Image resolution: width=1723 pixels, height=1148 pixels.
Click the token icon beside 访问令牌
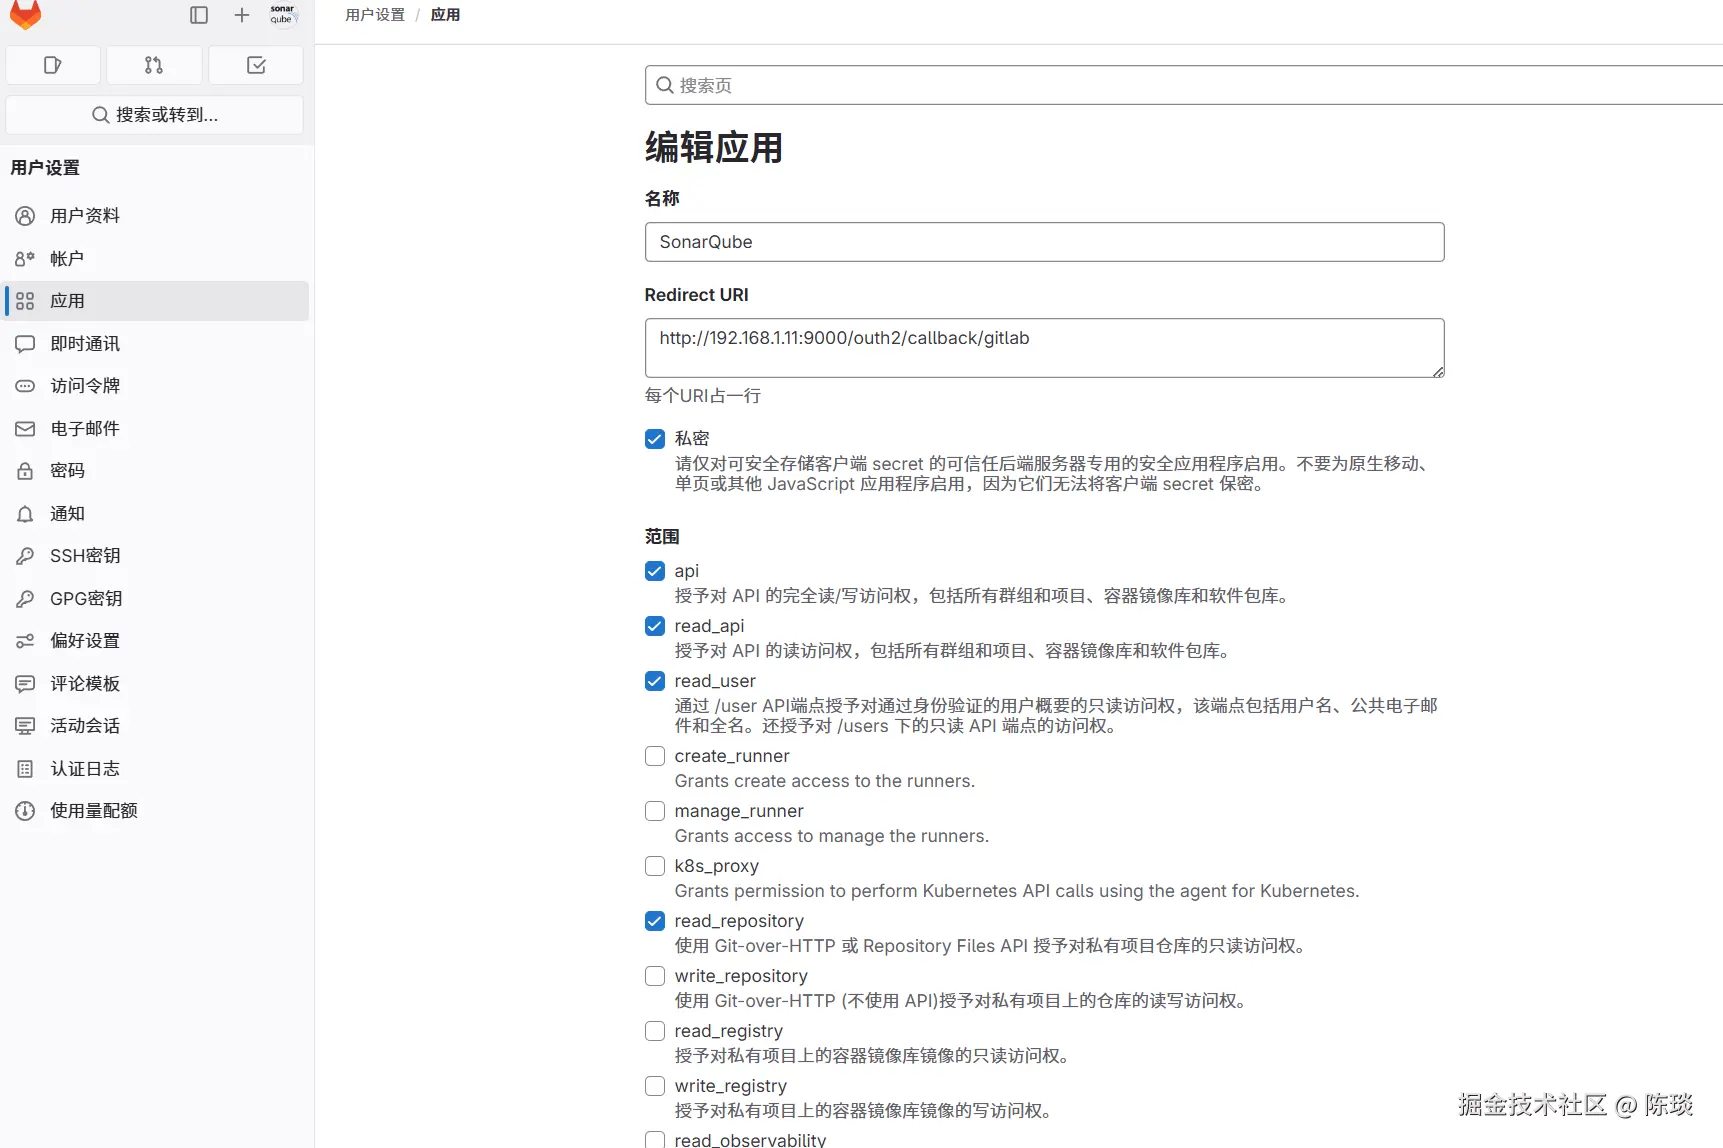coord(25,386)
